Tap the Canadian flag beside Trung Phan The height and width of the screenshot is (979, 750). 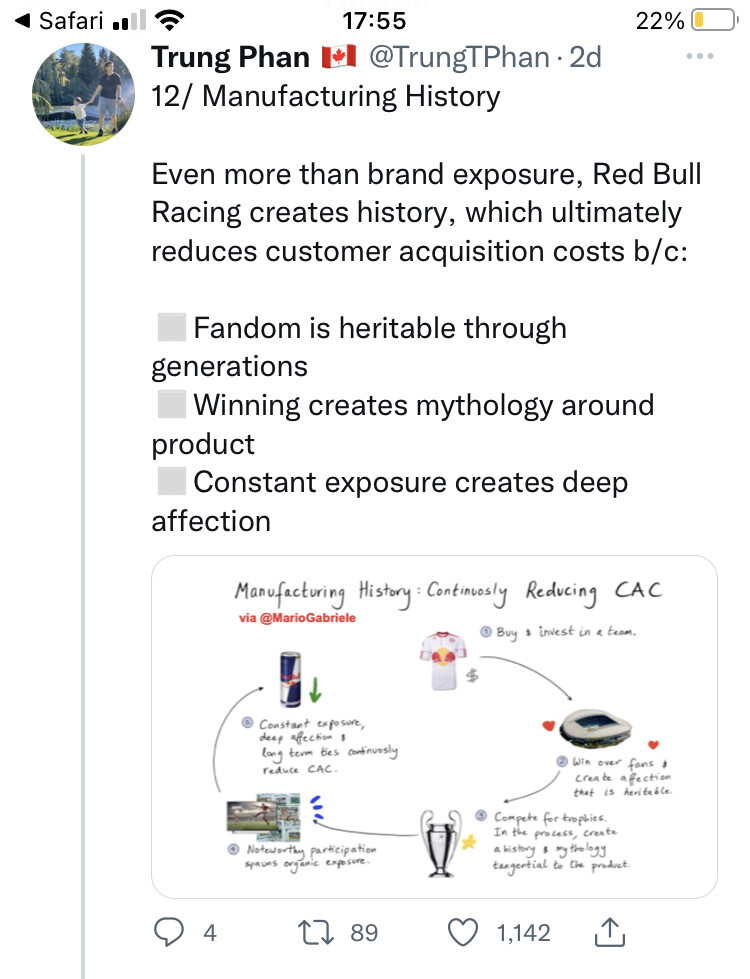pos(339,58)
